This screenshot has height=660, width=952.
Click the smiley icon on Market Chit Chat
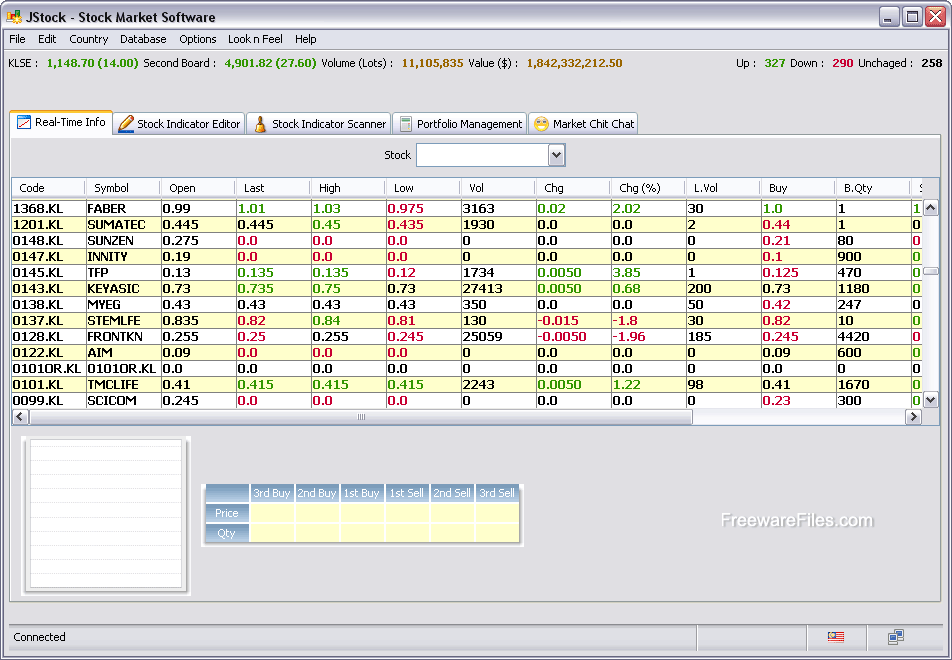pos(541,124)
